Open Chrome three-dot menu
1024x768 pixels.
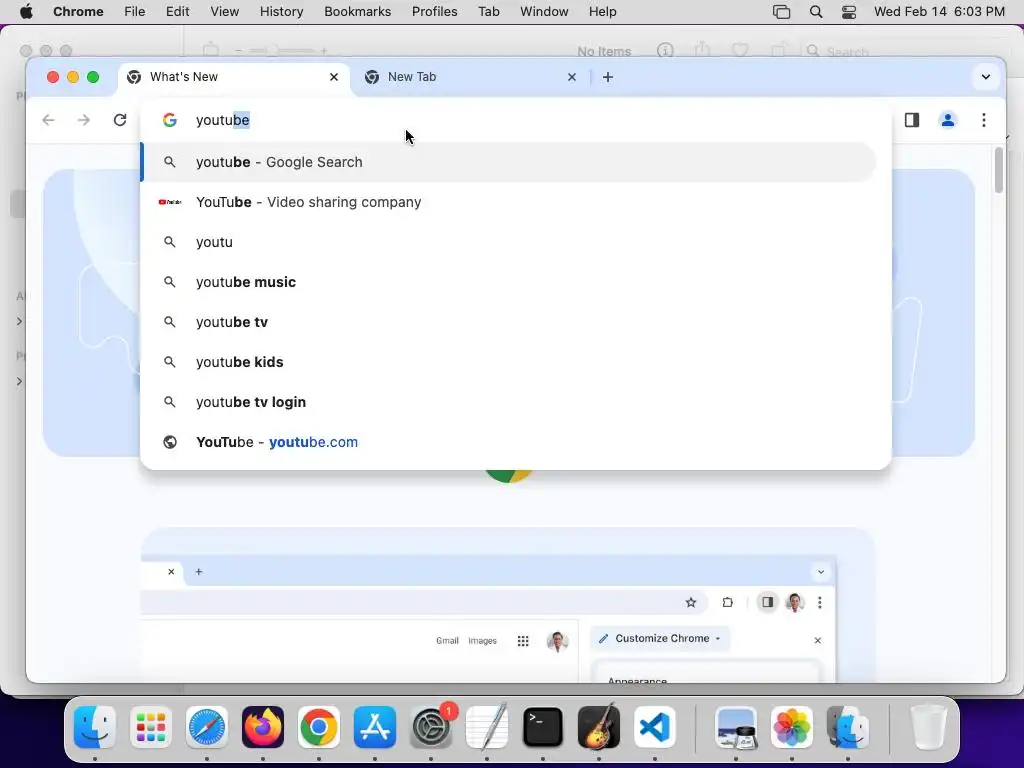pos(984,120)
